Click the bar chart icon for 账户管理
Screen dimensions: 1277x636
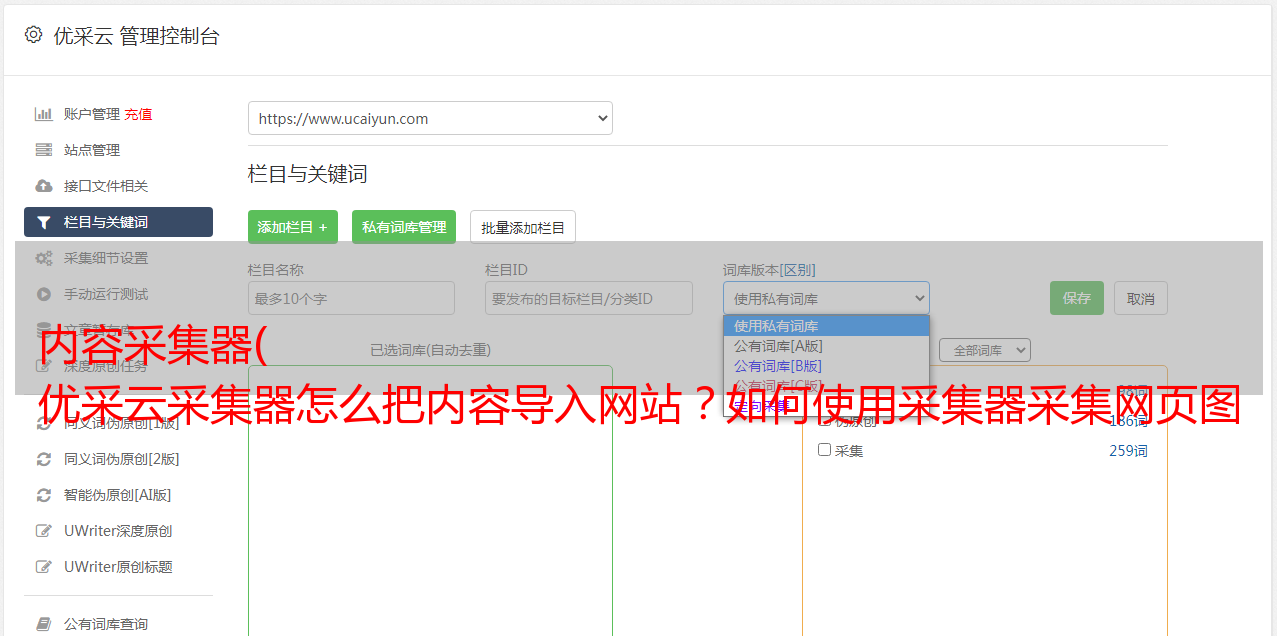coord(44,114)
